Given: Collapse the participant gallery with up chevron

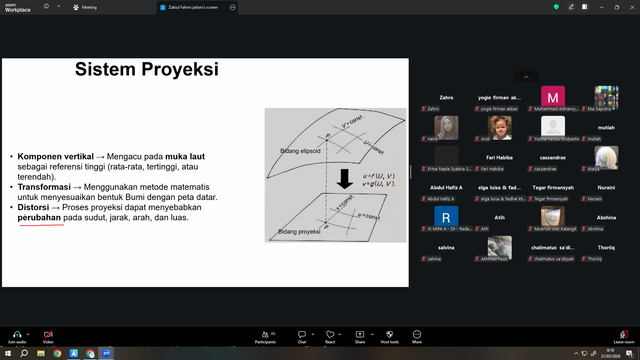Looking at the screenshot, I should click(526, 77).
